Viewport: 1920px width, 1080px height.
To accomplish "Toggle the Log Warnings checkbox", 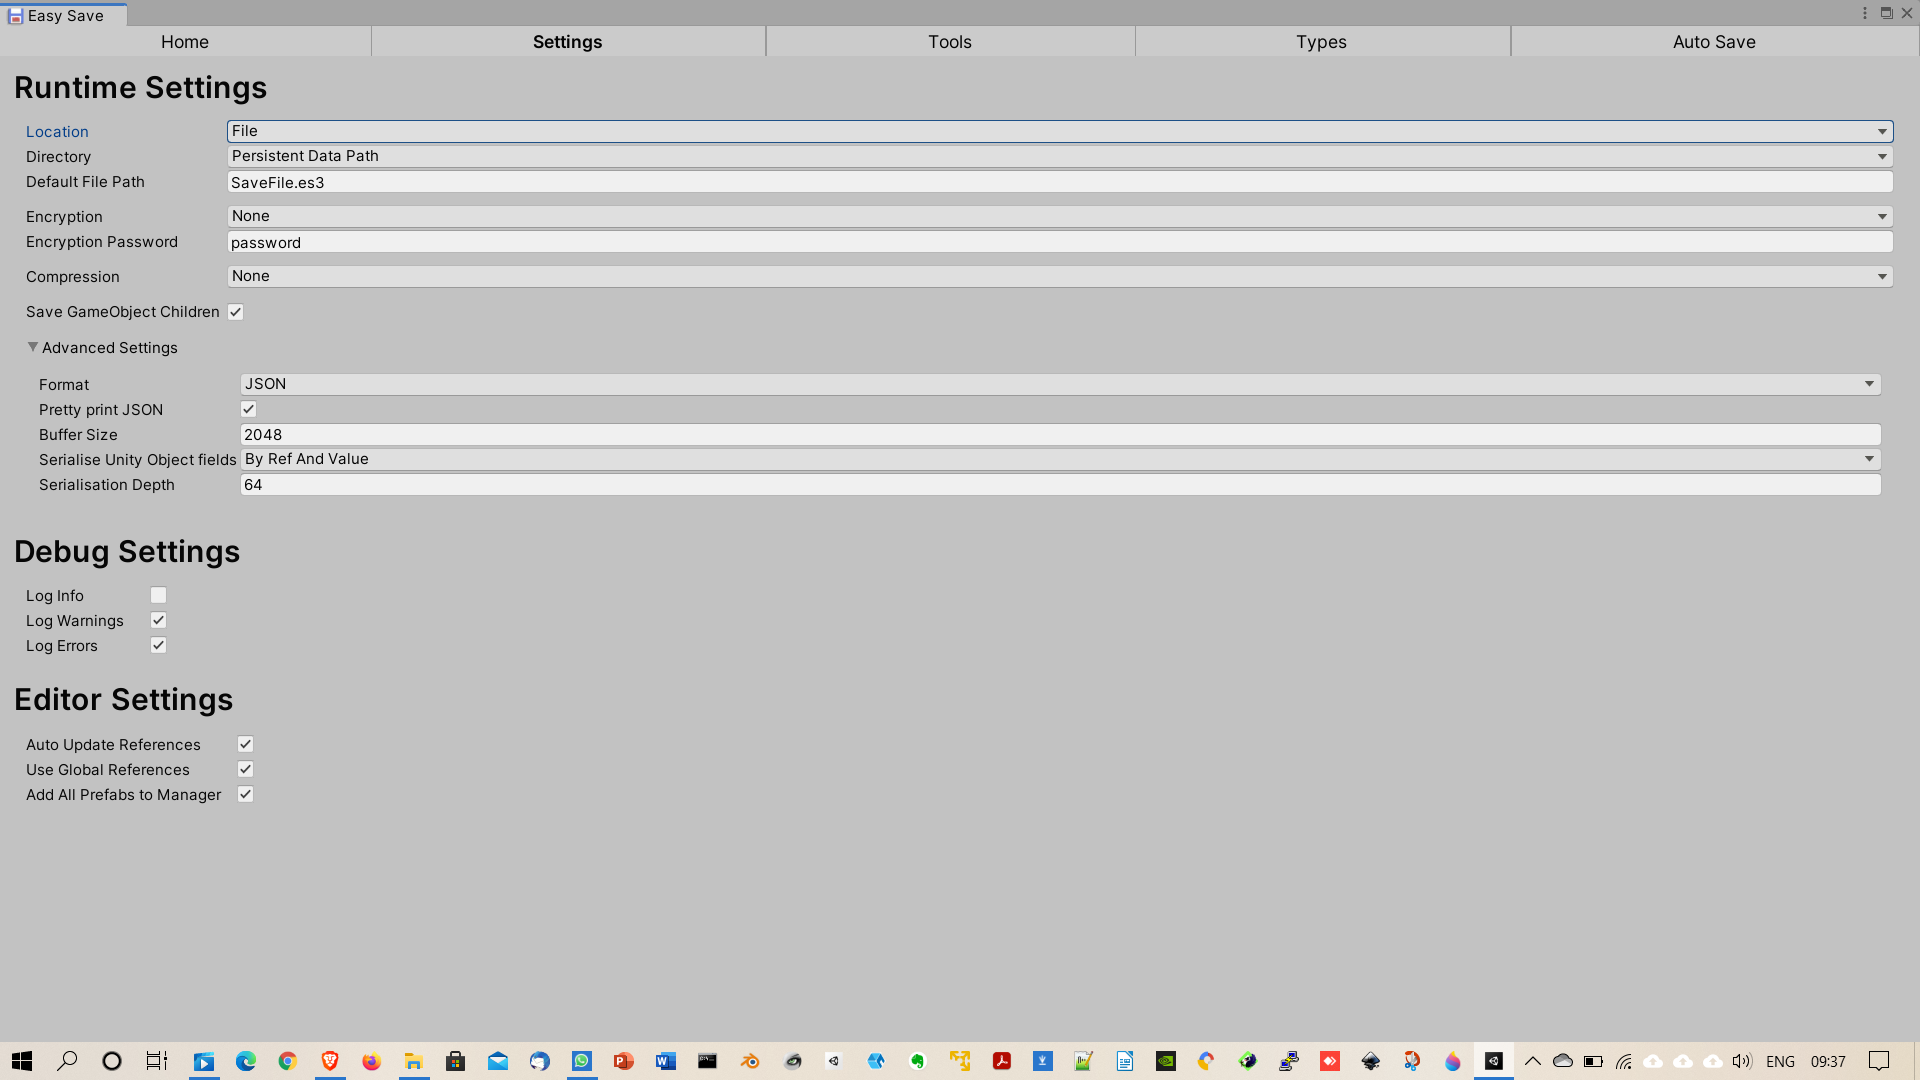I will coord(158,620).
